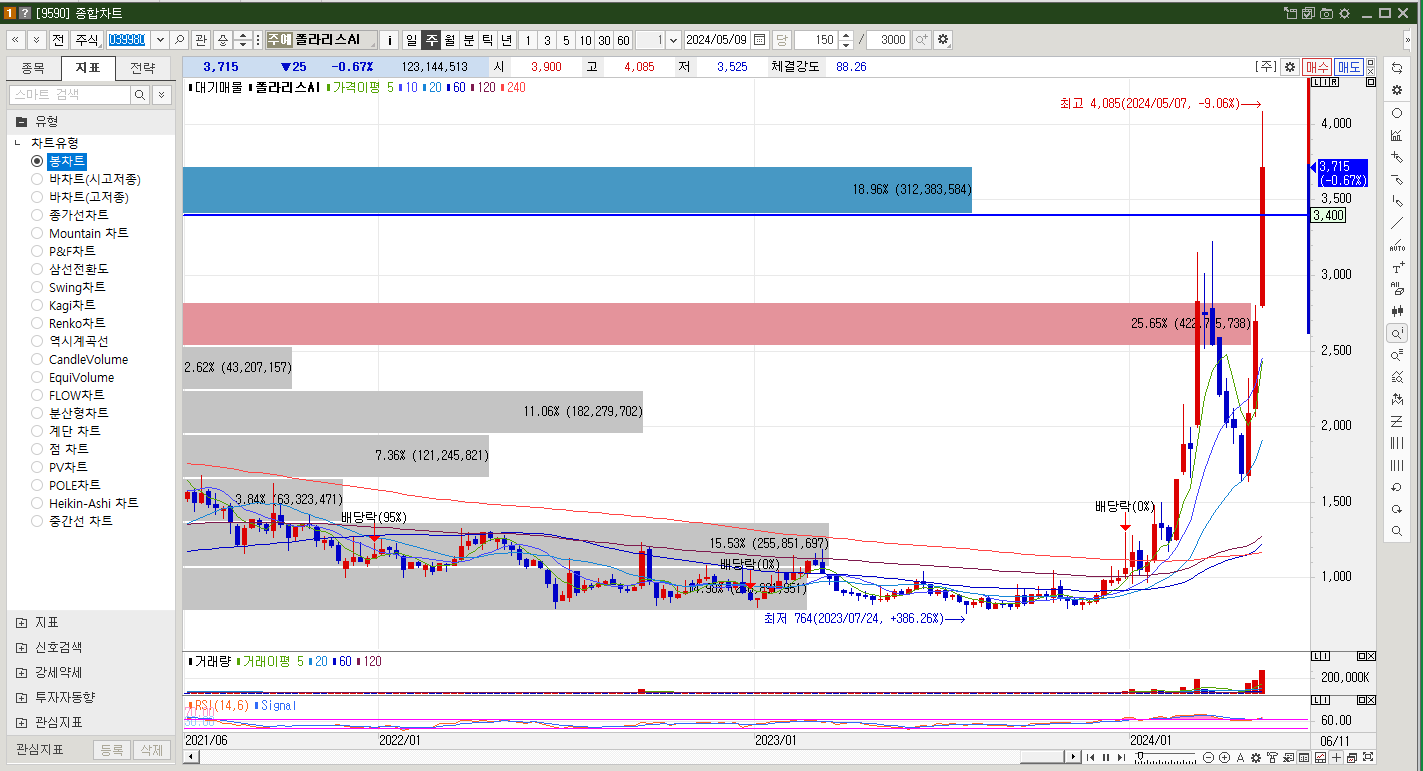This screenshot has width=1423, height=771.
Task: Select the 분 minute period button
Action: click(x=469, y=40)
